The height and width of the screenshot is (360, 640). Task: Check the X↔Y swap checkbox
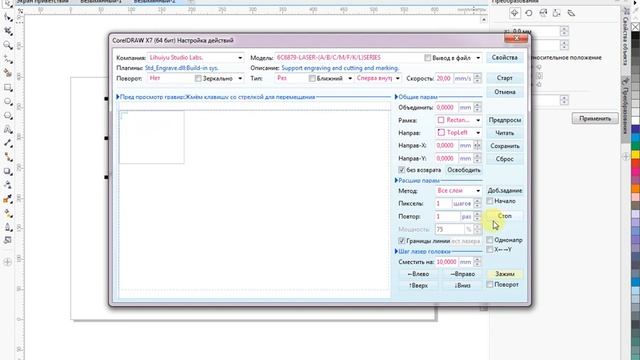pos(490,249)
